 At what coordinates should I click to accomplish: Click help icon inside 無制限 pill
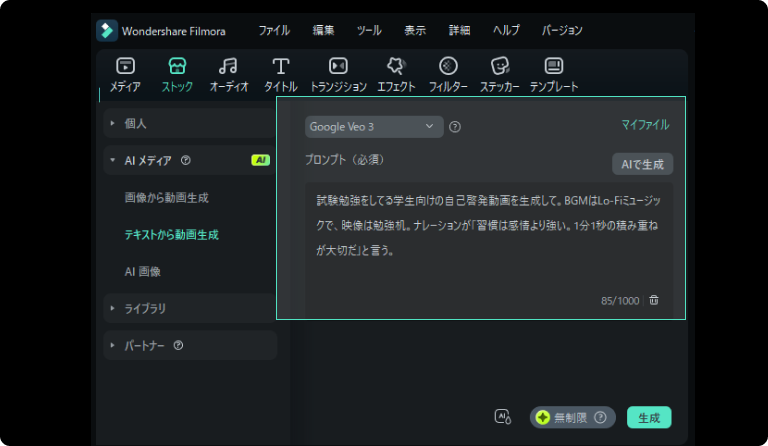pos(600,418)
